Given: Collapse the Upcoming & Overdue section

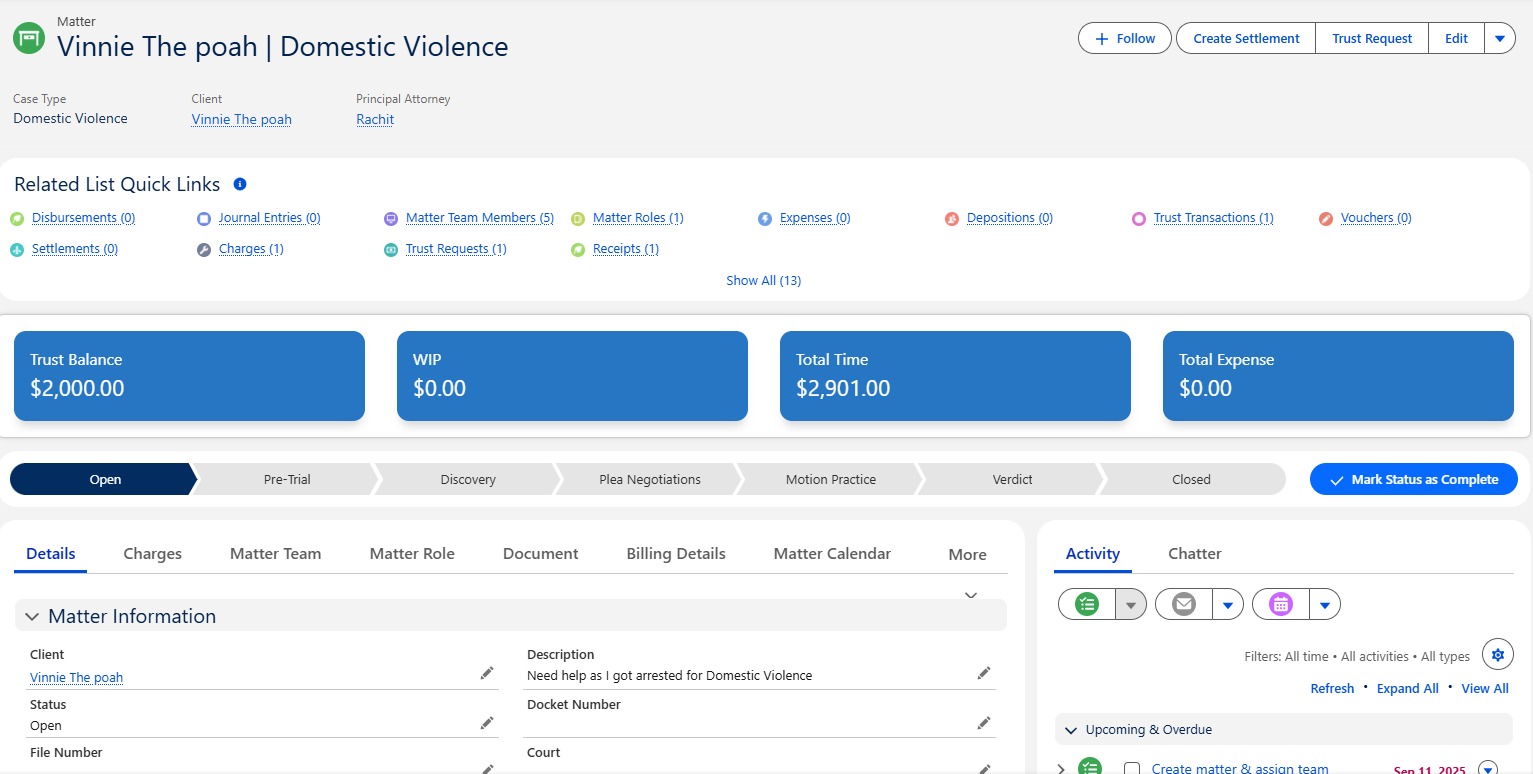Looking at the screenshot, I should 1071,730.
